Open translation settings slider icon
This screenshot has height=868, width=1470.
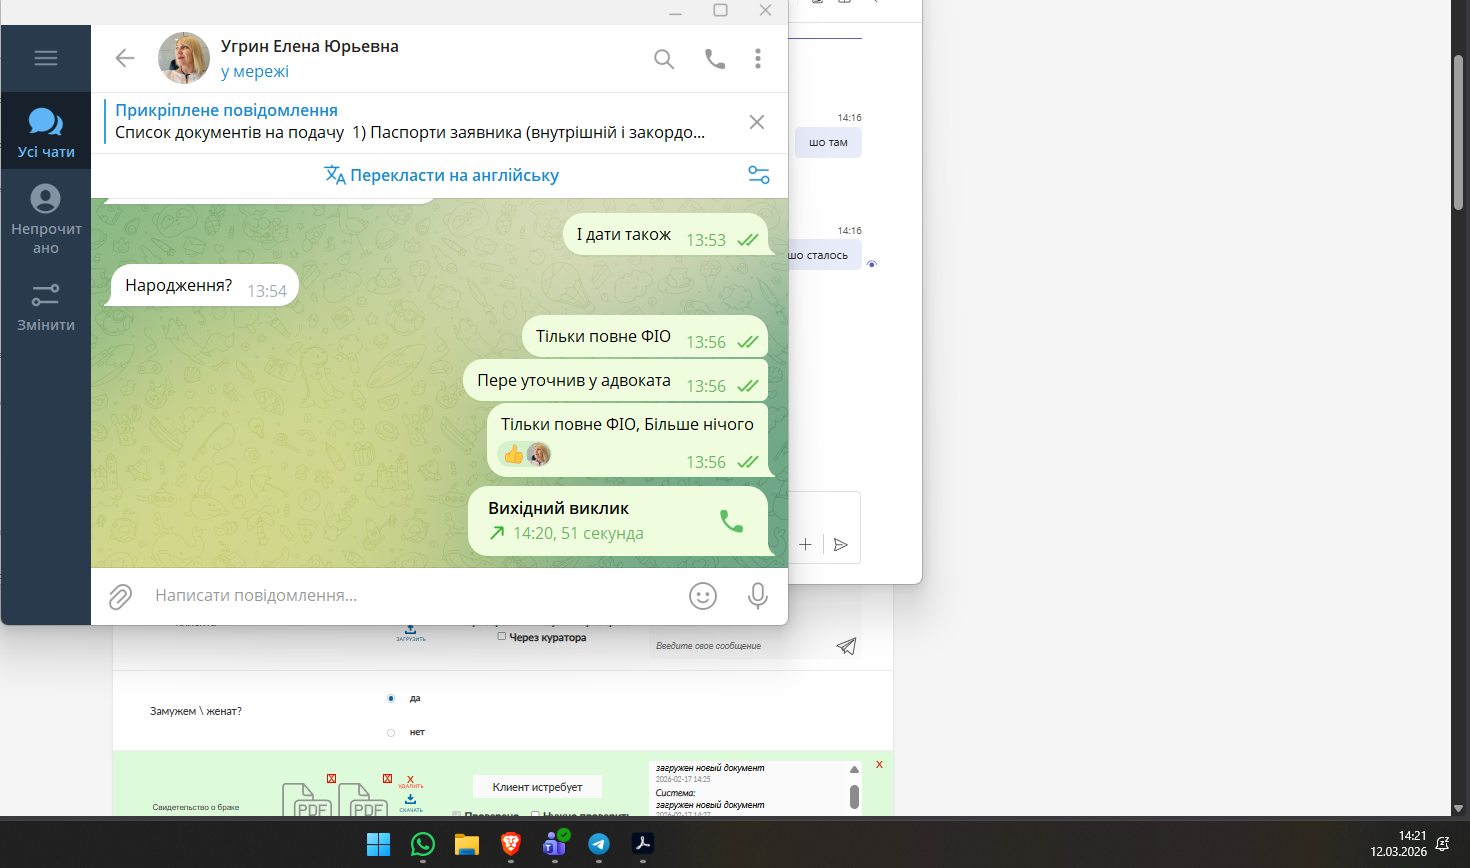(x=759, y=175)
